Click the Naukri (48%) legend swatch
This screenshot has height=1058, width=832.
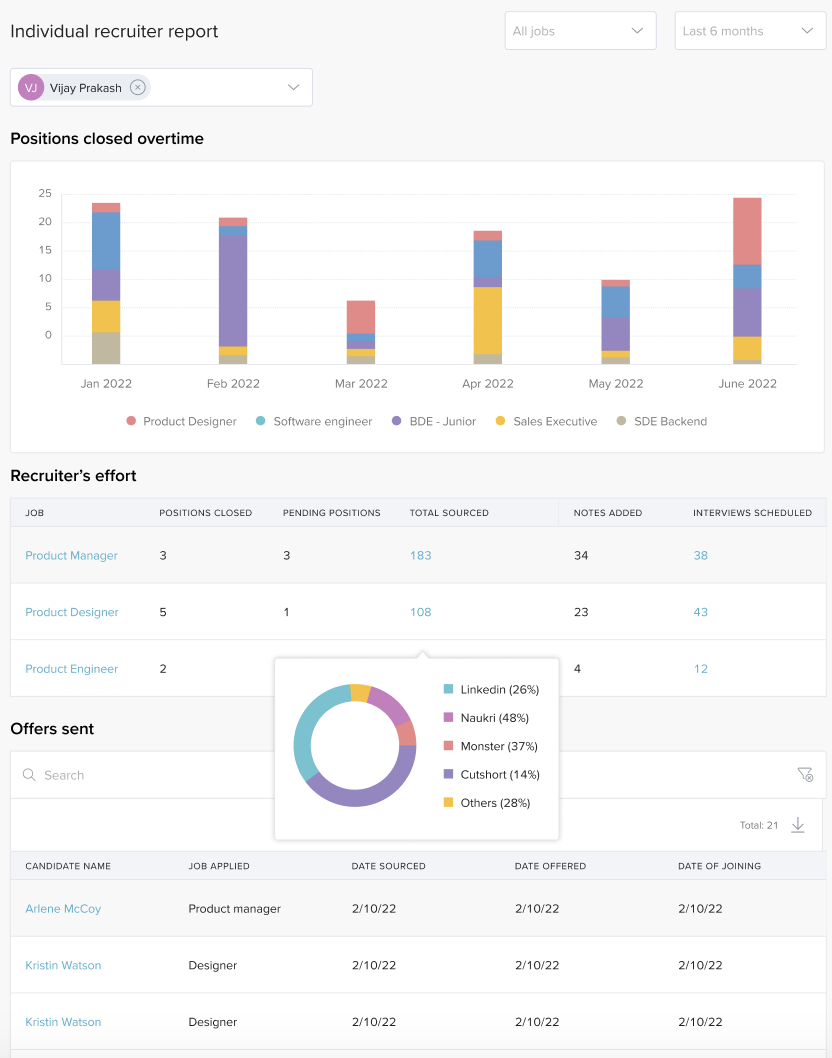[x=449, y=718]
